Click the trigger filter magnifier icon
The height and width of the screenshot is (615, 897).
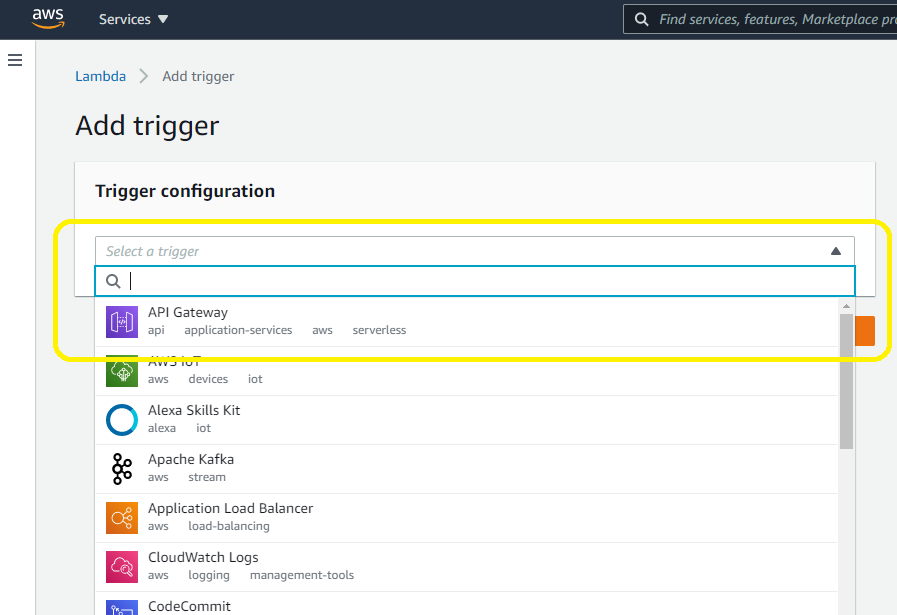[x=113, y=281]
